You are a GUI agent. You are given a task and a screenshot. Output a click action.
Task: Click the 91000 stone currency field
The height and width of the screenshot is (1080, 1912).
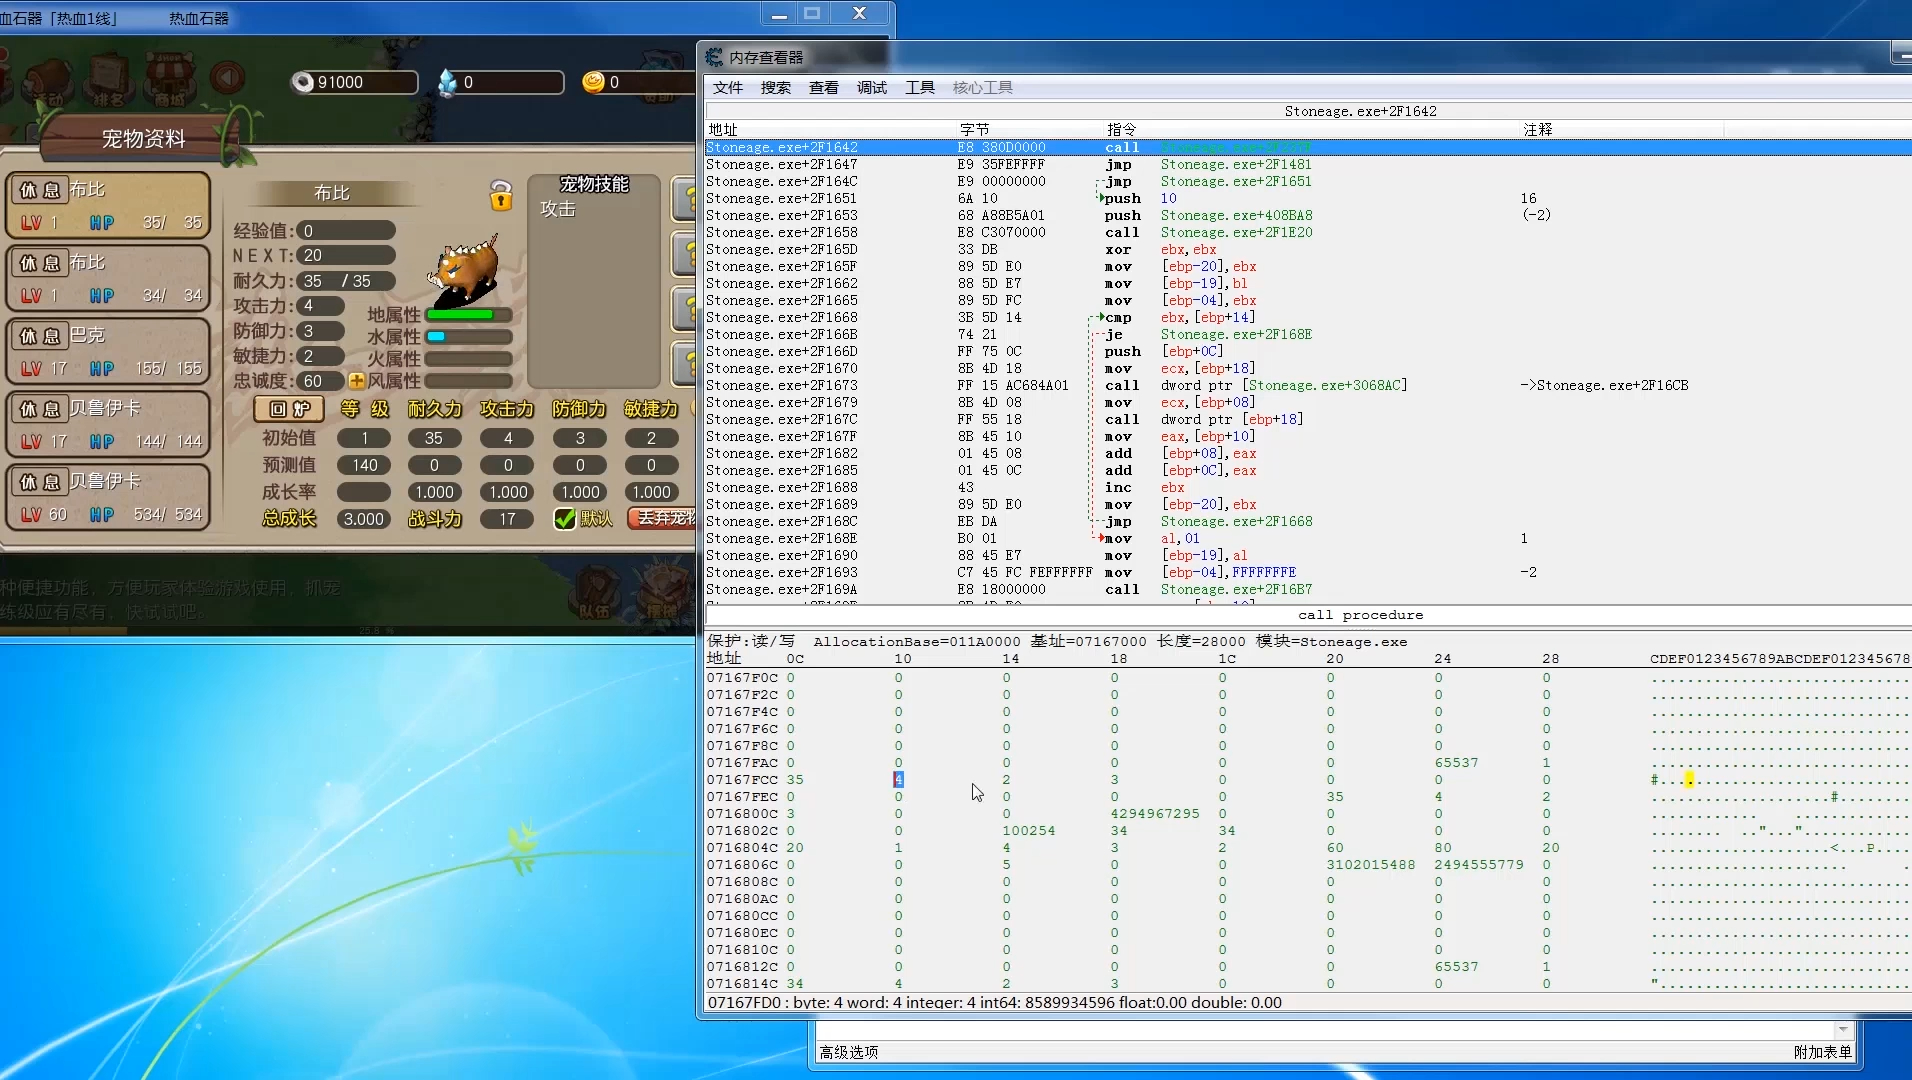[x=354, y=82]
